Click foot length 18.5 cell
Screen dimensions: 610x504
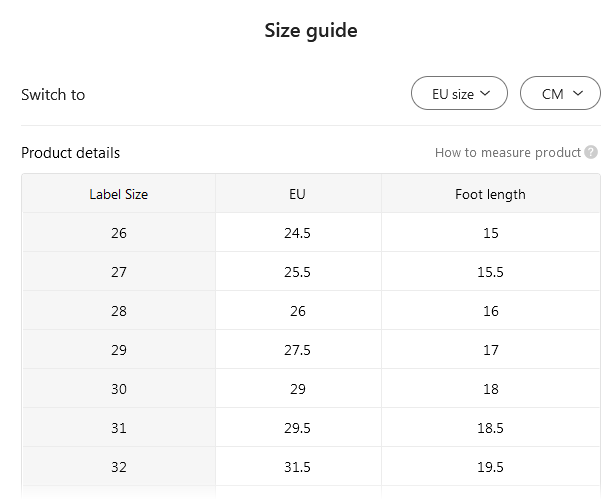[x=490, y=428]
